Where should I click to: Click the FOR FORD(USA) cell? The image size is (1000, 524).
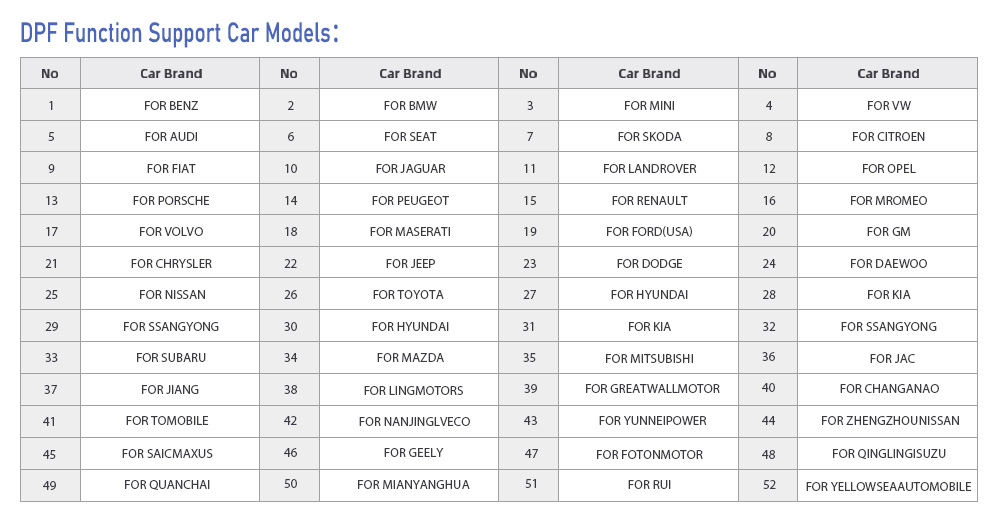649,232
